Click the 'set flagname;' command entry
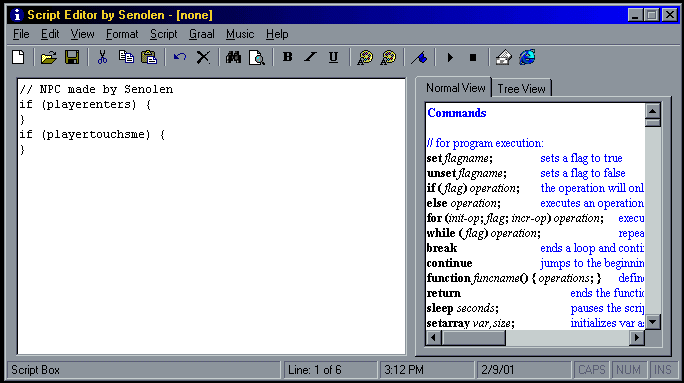This screenshot has width=684, height=383. pos(460,158)
